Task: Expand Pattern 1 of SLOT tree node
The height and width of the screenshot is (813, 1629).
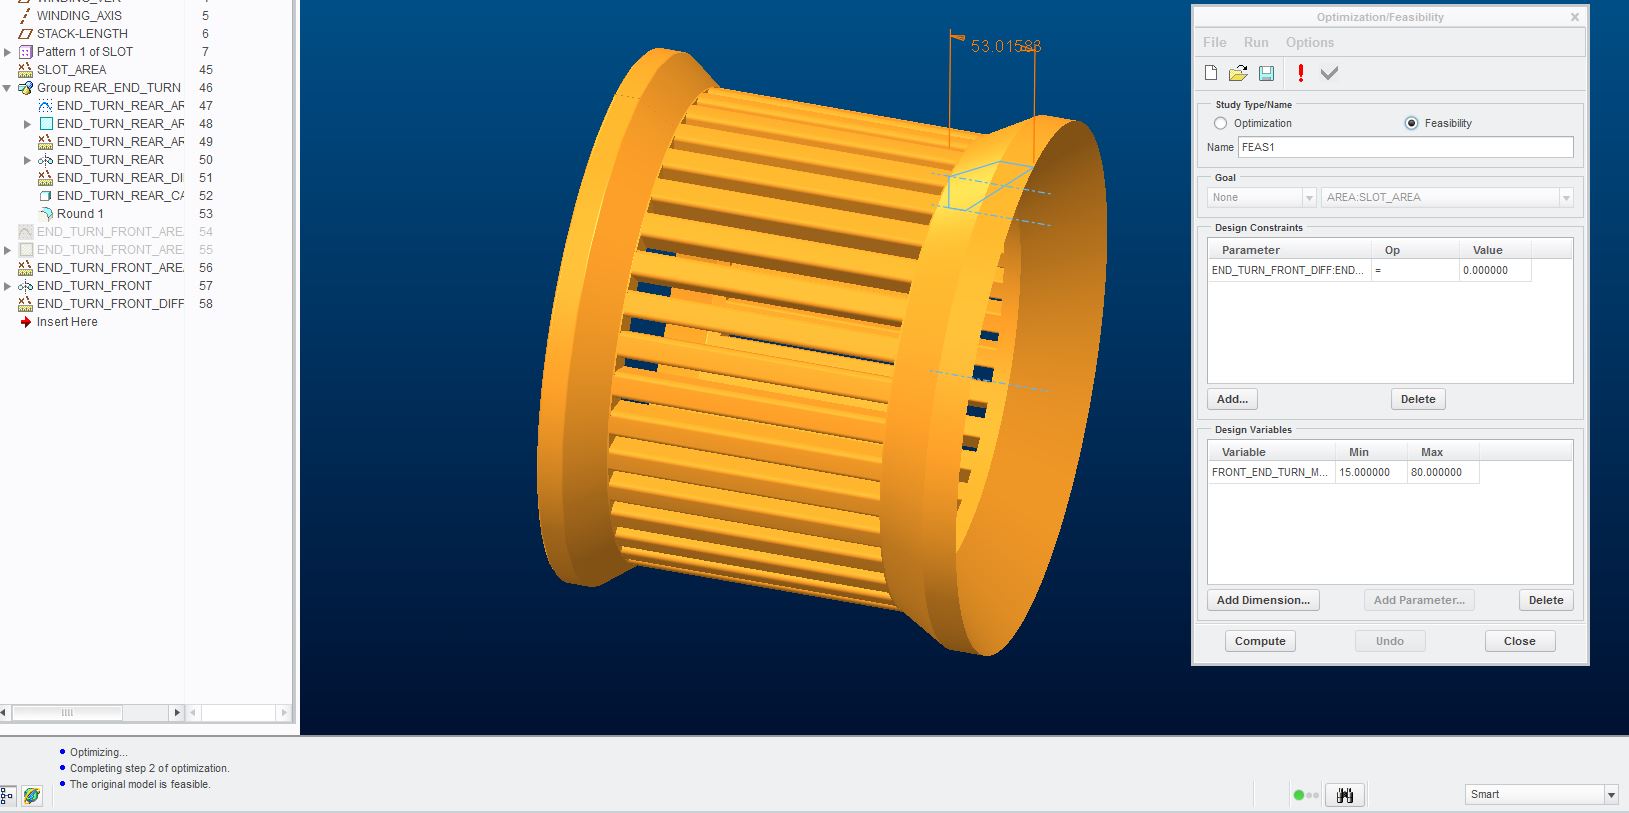Action: [8, 52]
